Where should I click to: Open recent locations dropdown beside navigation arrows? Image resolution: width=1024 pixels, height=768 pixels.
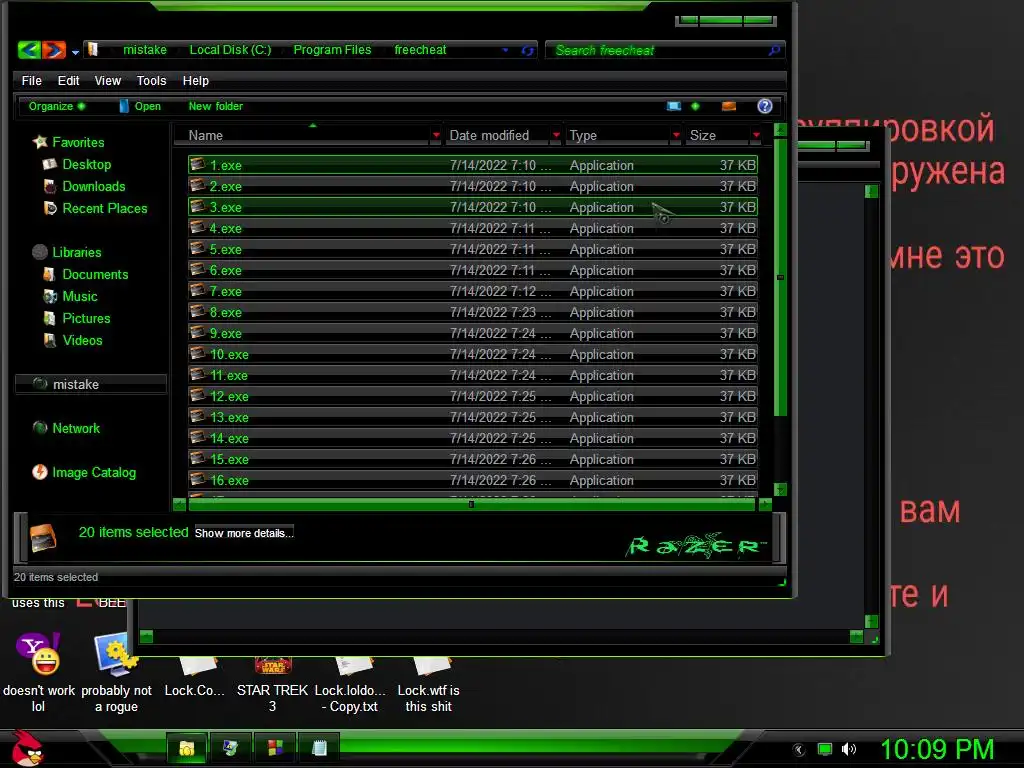75,52
